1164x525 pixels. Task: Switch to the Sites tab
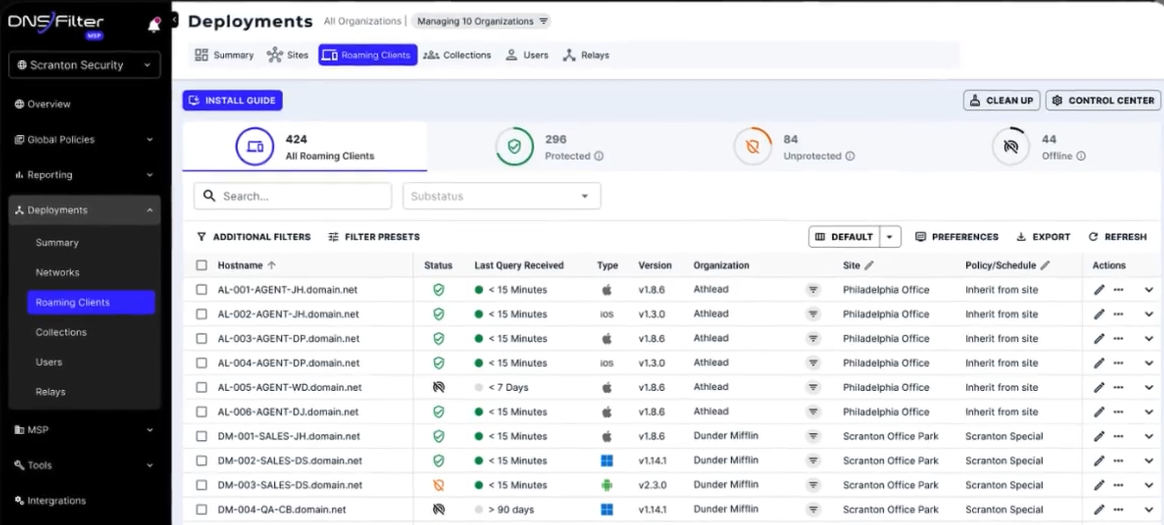click(287, 55)
